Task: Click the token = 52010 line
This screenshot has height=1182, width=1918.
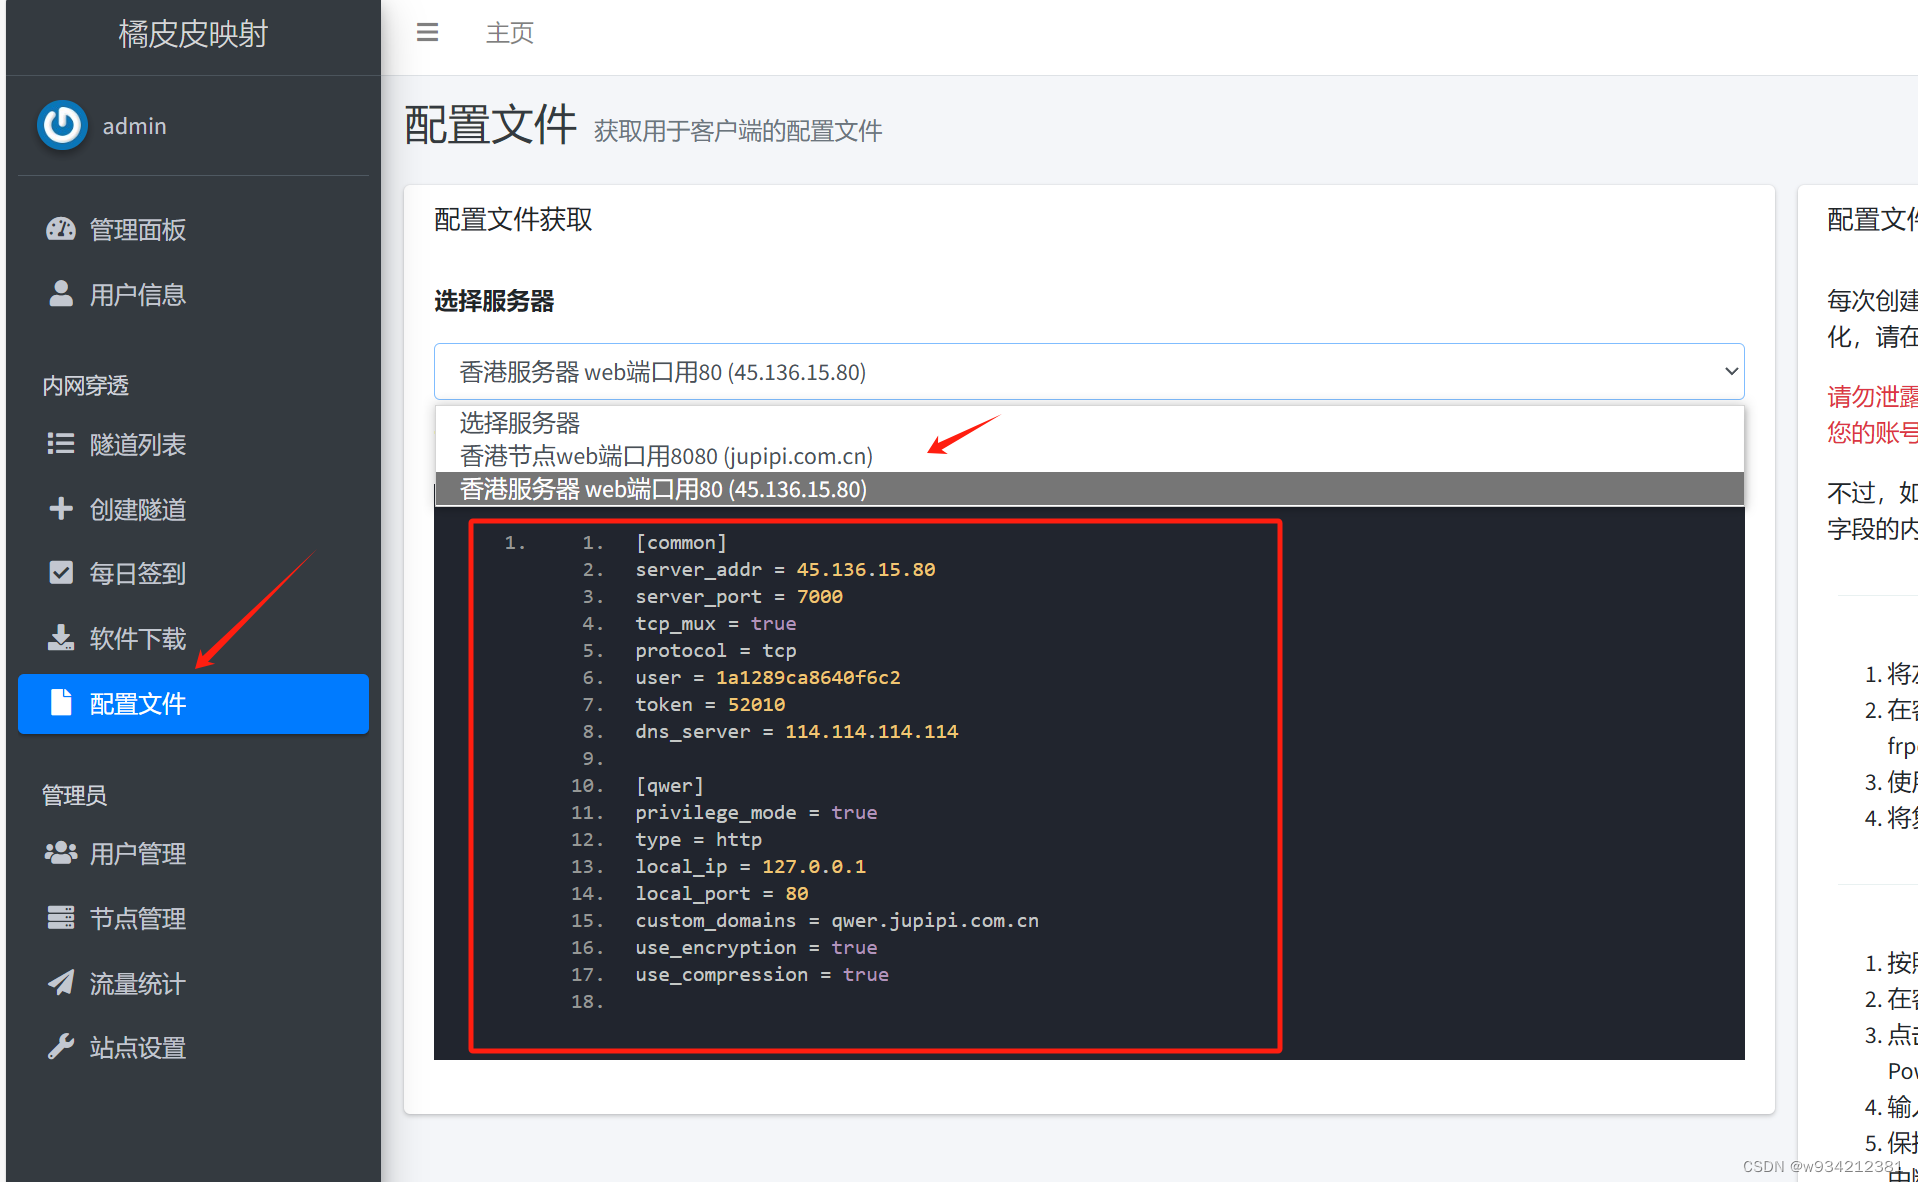Action: tap(710, 704)
